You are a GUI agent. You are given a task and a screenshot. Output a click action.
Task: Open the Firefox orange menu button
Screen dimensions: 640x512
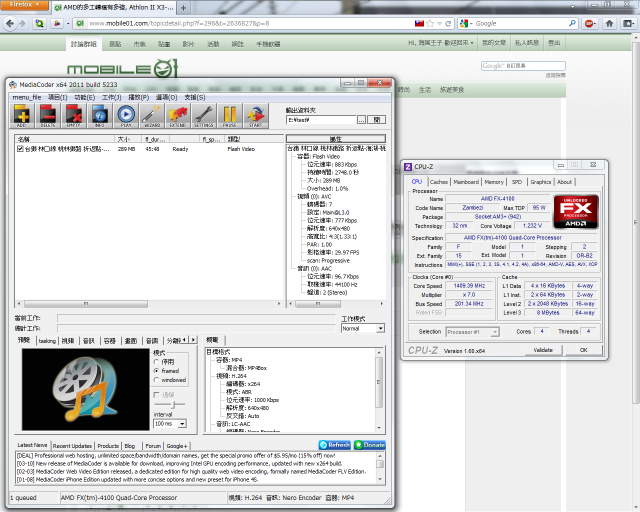[x=24, y=5]
